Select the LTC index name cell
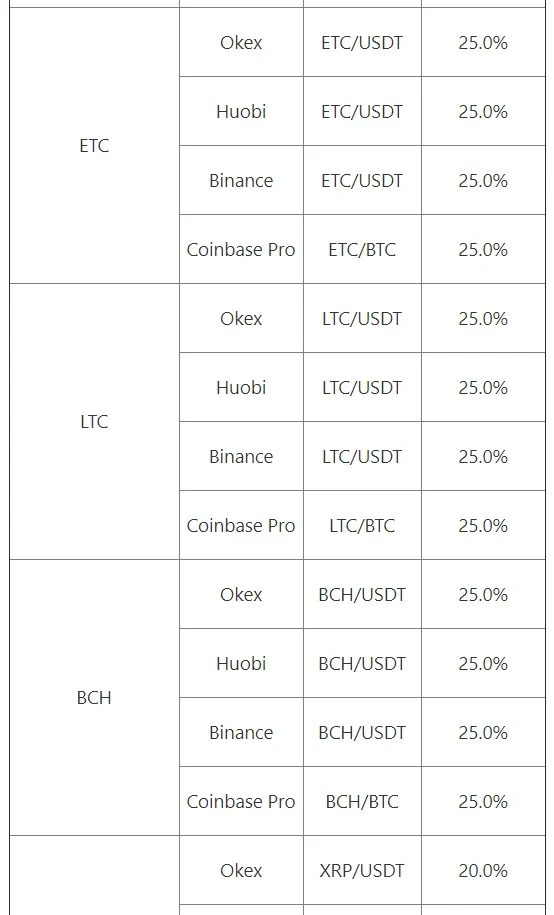The image size is (554, 915). pos(94,421)
